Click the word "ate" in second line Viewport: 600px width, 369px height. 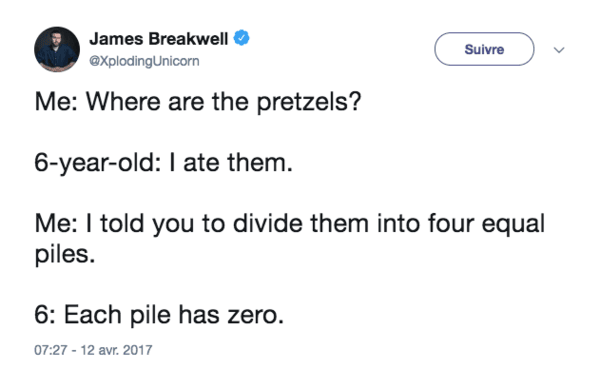pyautogui.click(x=201, y=163)
